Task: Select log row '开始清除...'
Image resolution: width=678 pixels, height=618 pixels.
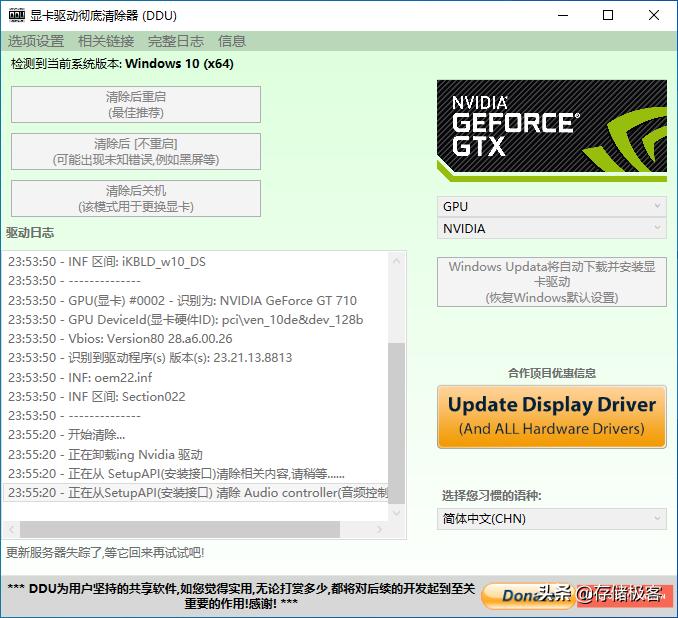Action: pos(195,435)
